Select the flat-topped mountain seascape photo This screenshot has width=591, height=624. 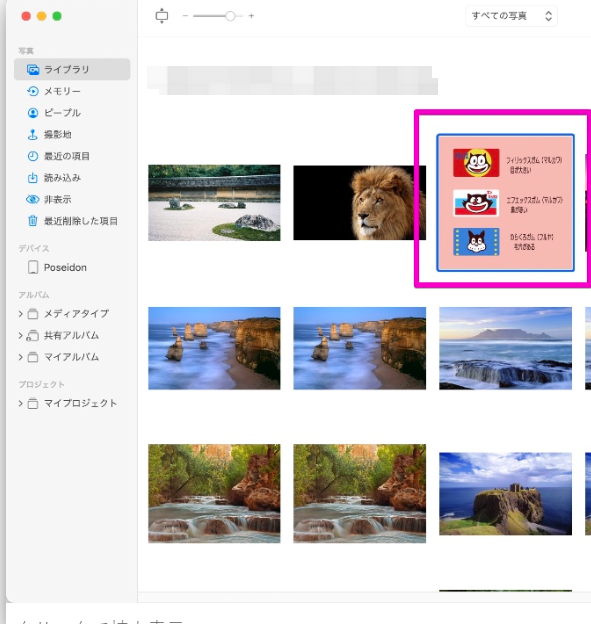point(505,348)
